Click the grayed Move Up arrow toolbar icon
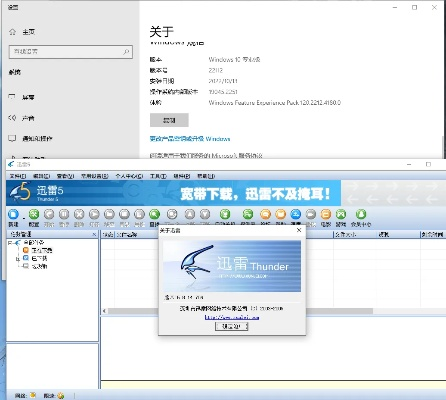446x400 pixels. click(190, 214)
